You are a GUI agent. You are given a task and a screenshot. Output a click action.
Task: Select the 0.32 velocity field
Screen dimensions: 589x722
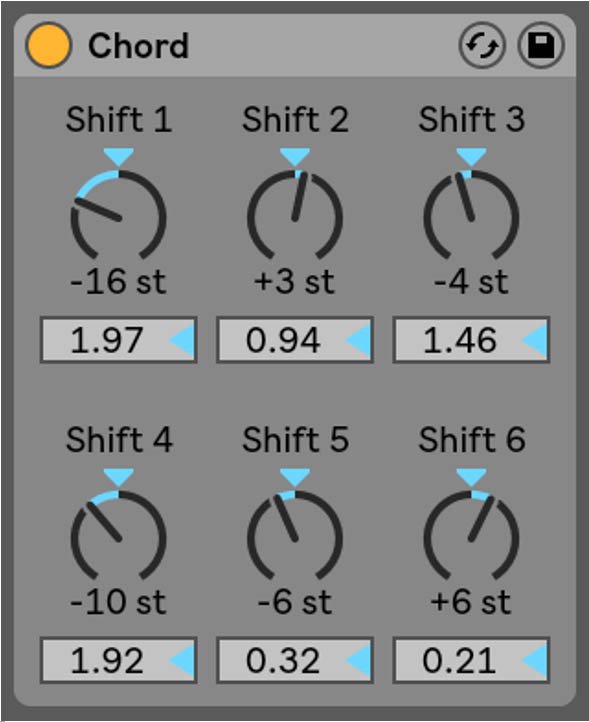pos(295,660)
